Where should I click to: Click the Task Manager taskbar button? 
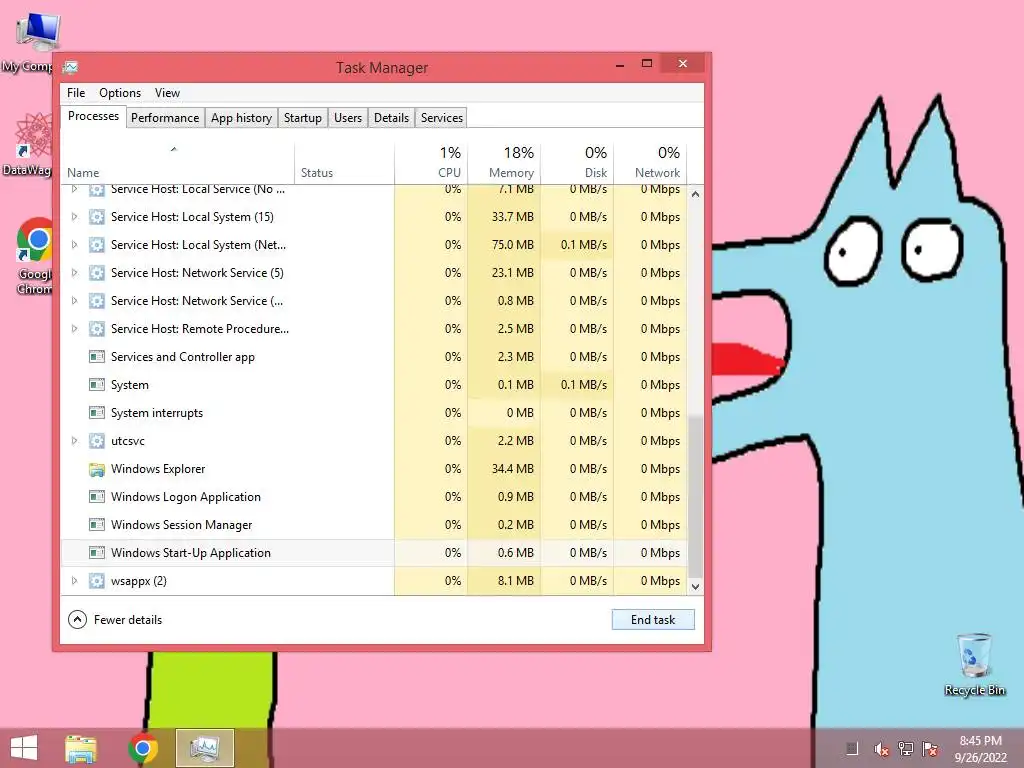[204, 748]
